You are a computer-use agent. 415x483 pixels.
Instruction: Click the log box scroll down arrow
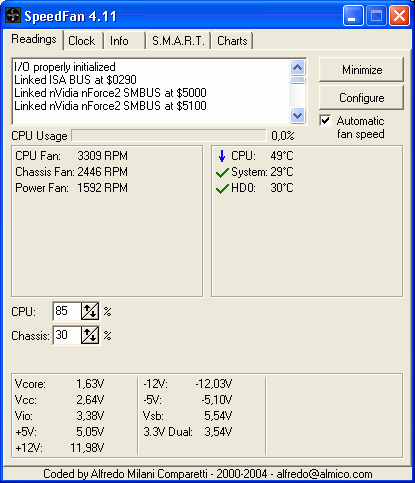click(x=297, y=116)
